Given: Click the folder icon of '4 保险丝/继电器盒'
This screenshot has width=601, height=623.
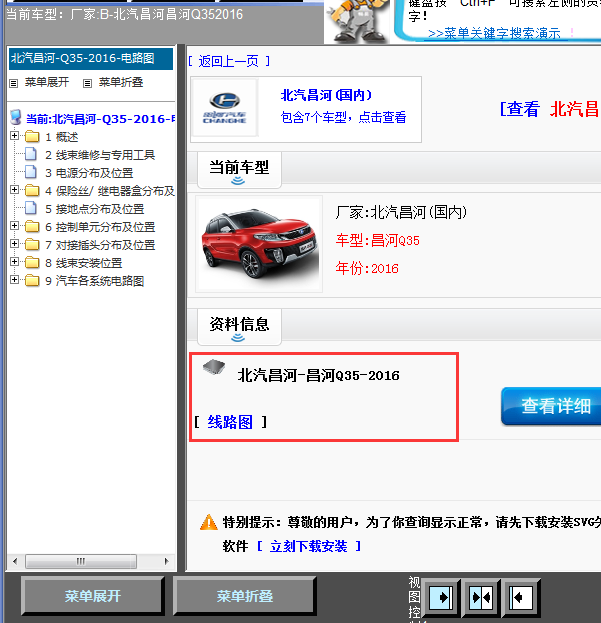Looking at the screenshot, I should [32, 190].
